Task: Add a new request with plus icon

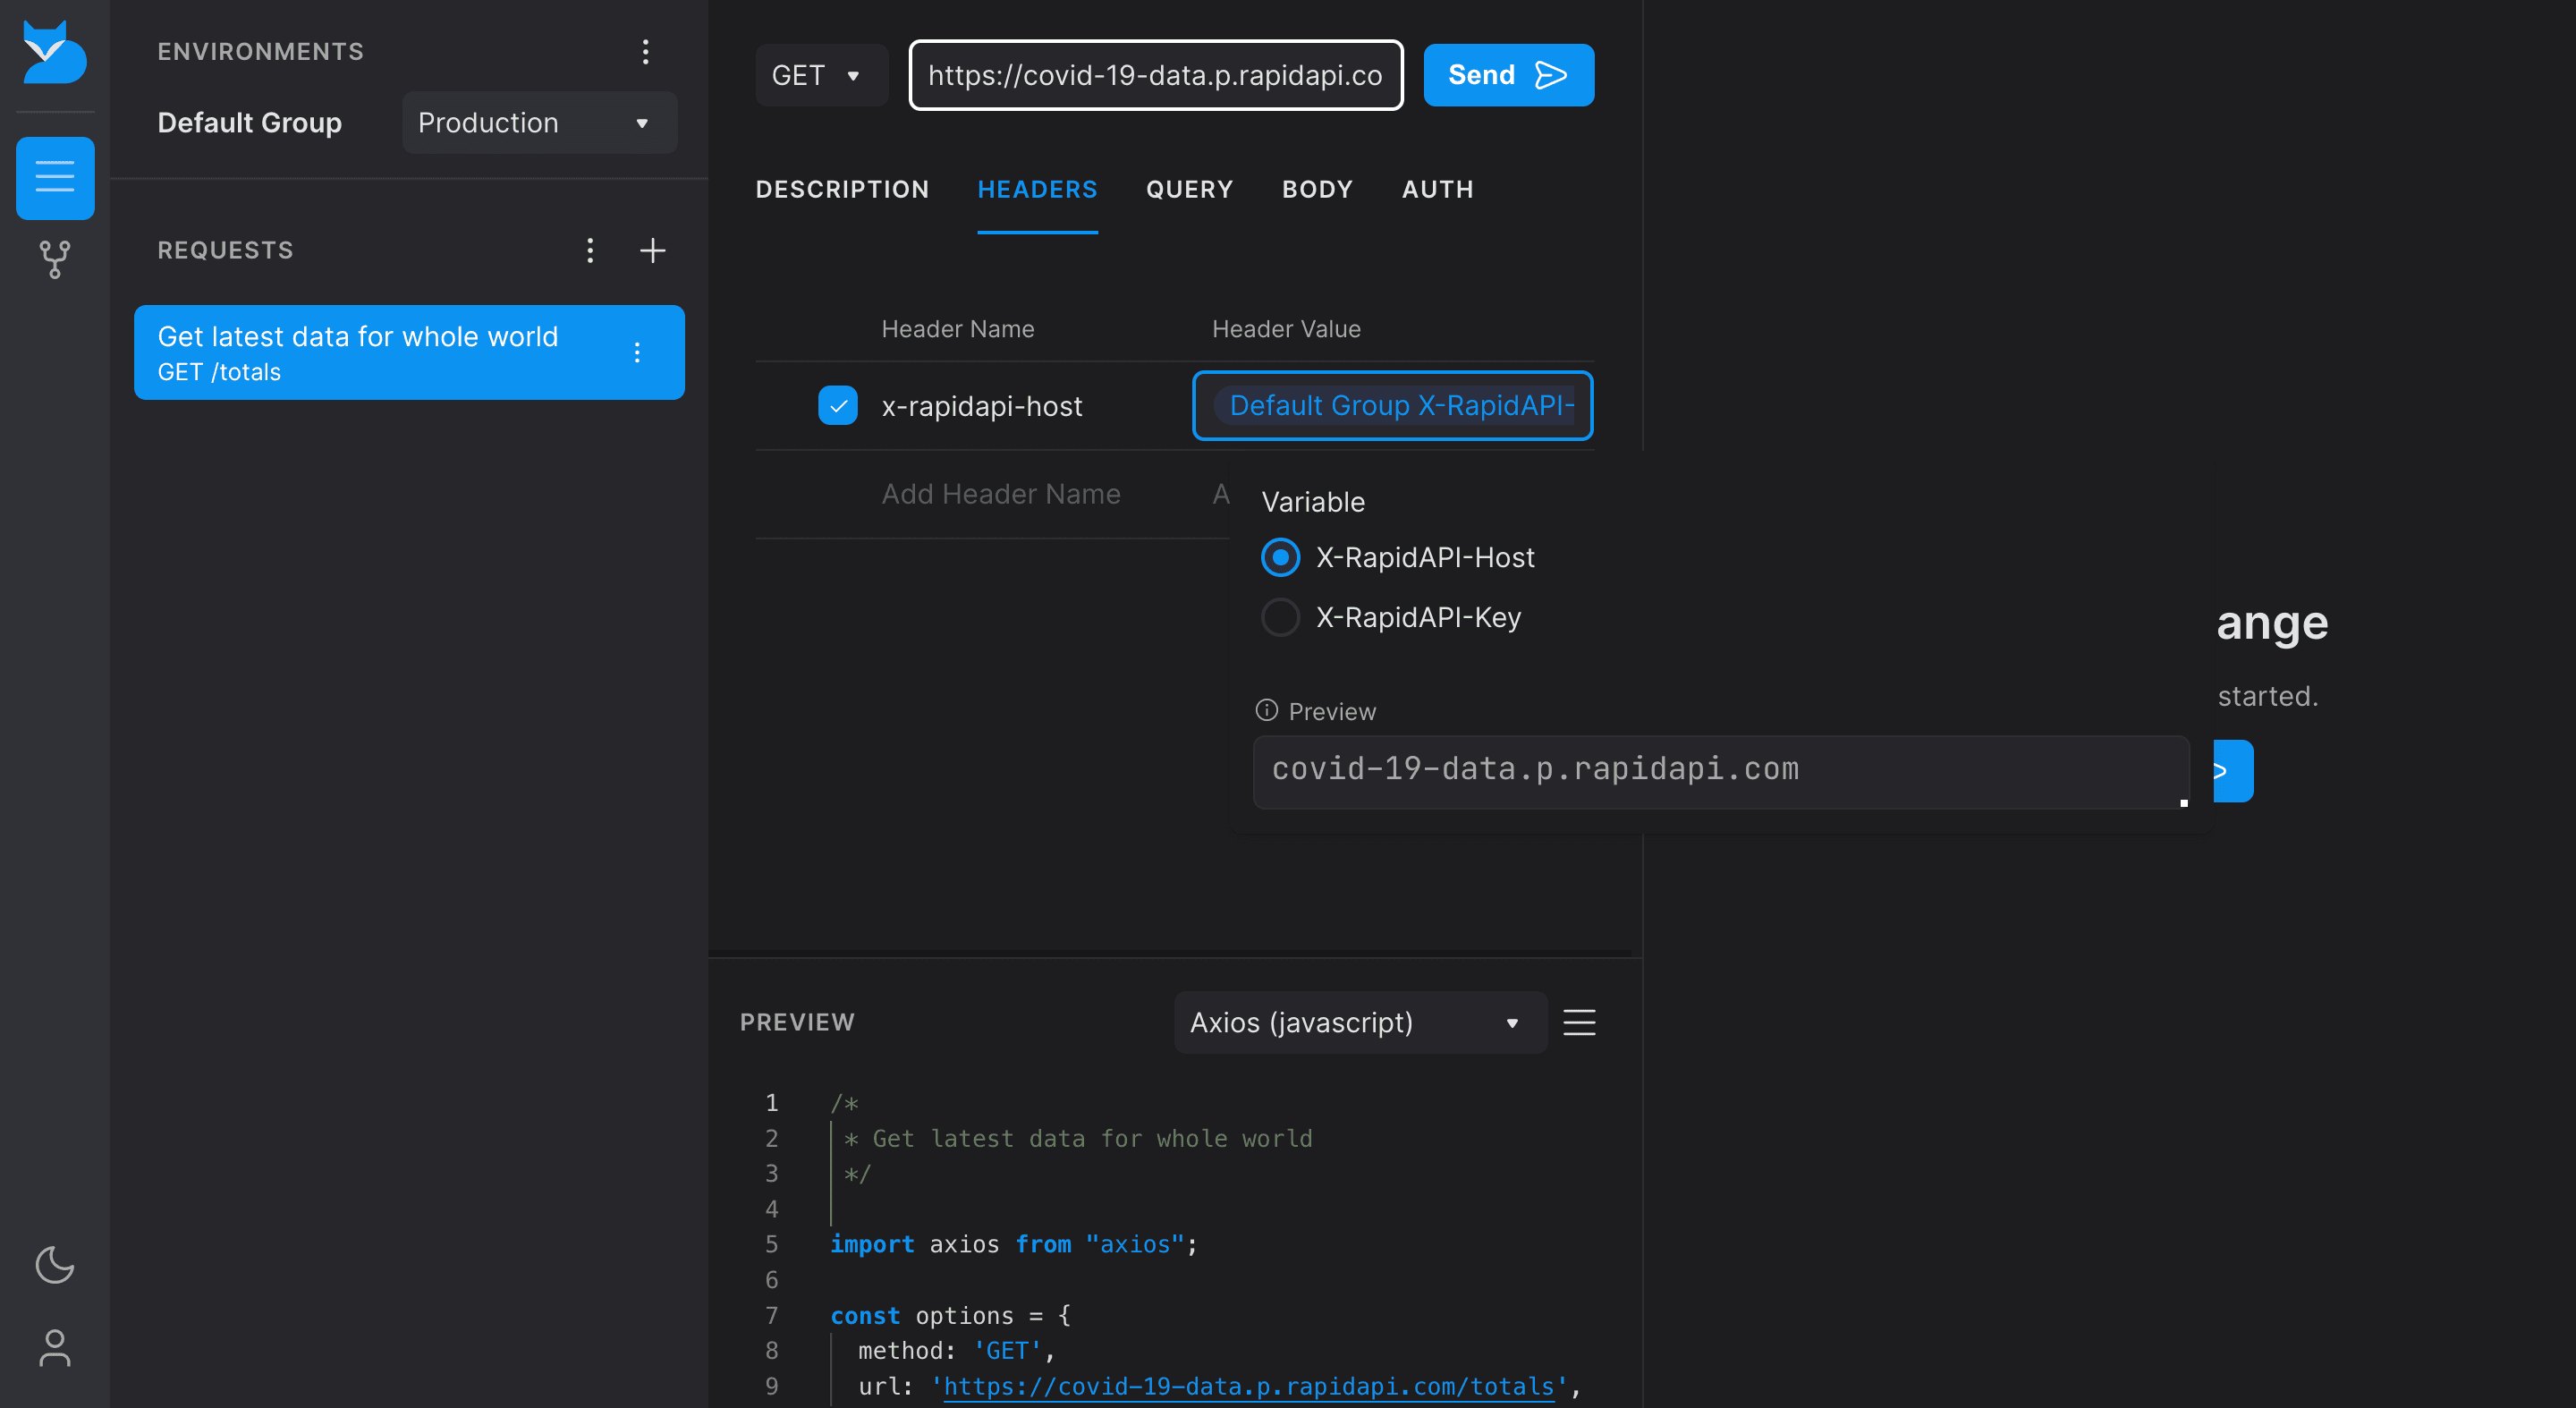Action: click(653, 250)
